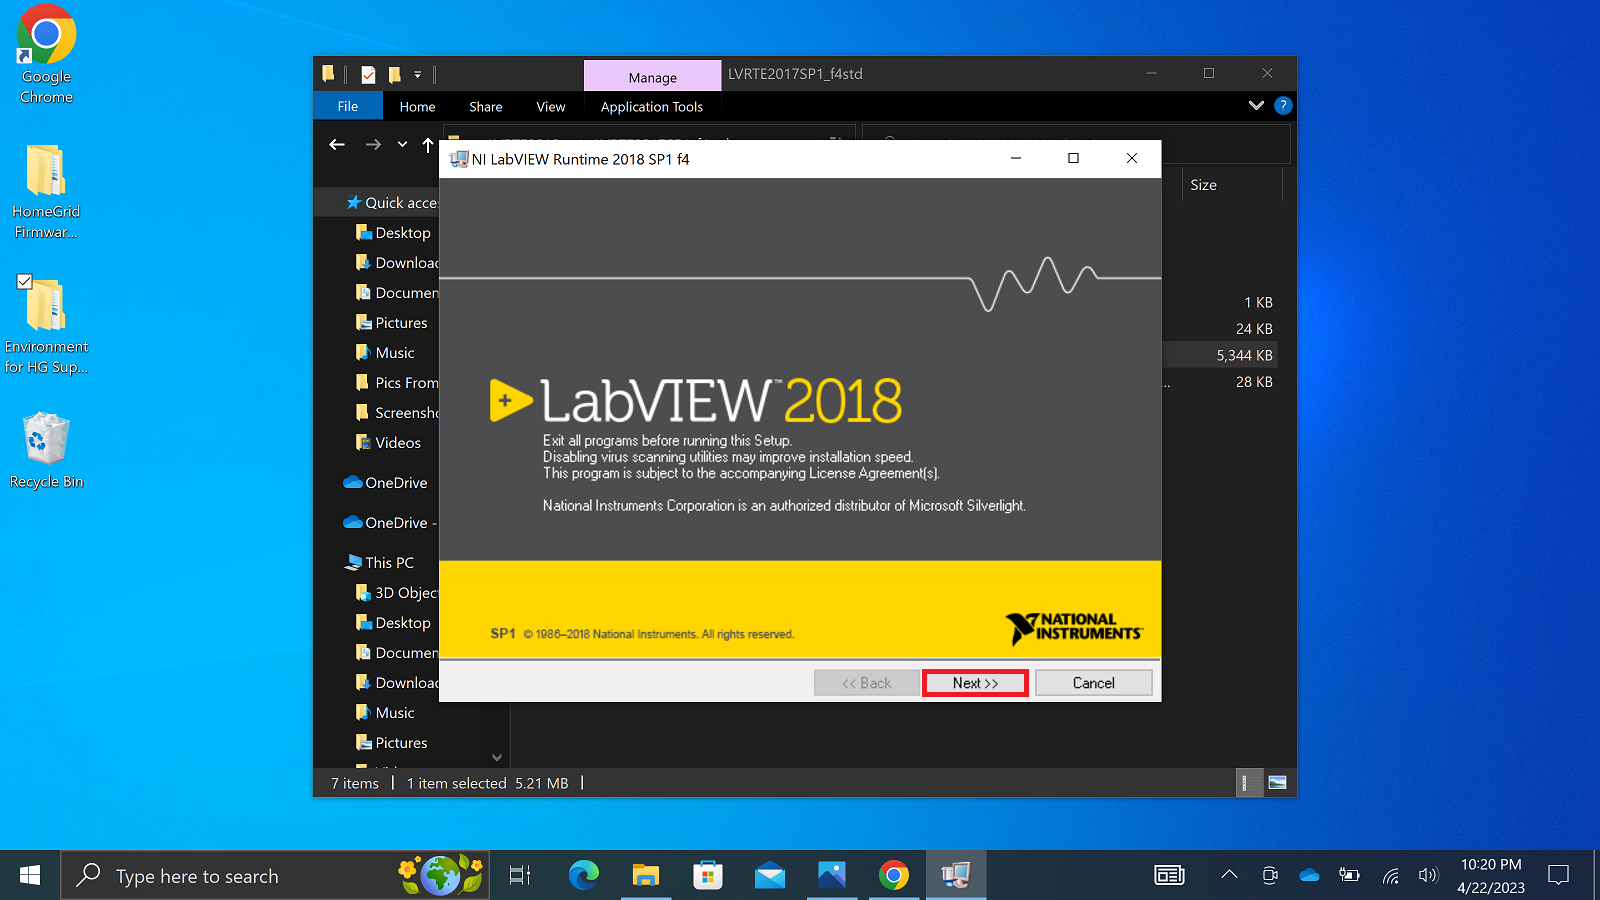Open Customize Quick Access Toolbar dropdown

(x=418, y=74)
